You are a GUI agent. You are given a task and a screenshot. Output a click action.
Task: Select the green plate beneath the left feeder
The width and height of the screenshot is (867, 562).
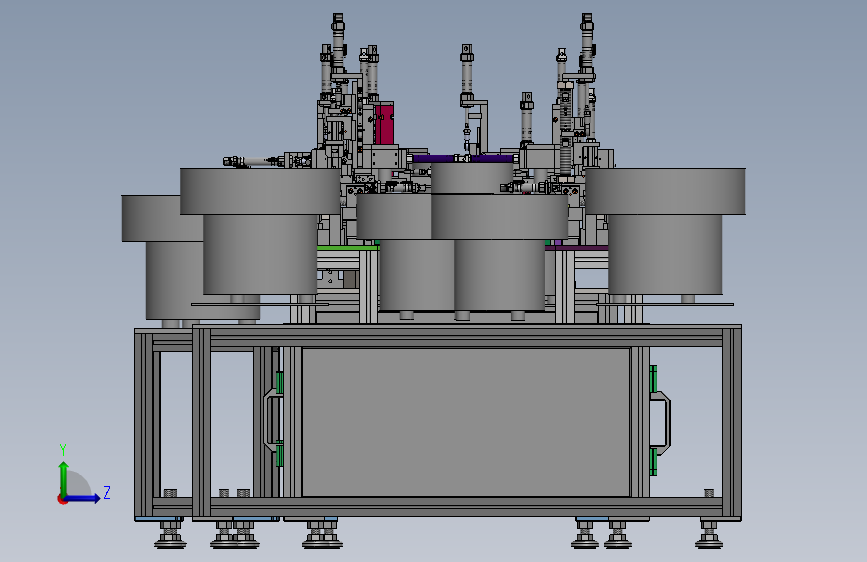click(x=348, y=248)
